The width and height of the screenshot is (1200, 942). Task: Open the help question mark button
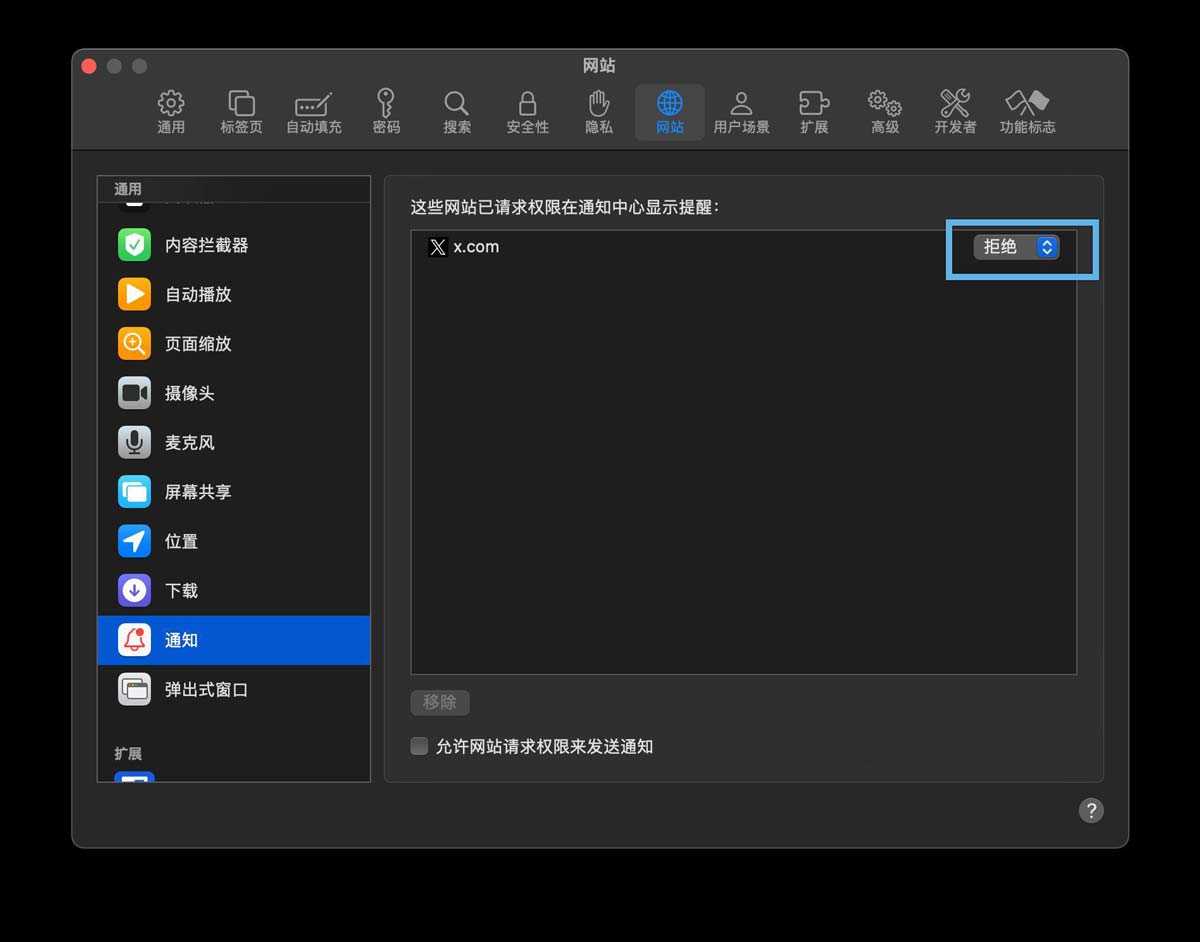1091,810
